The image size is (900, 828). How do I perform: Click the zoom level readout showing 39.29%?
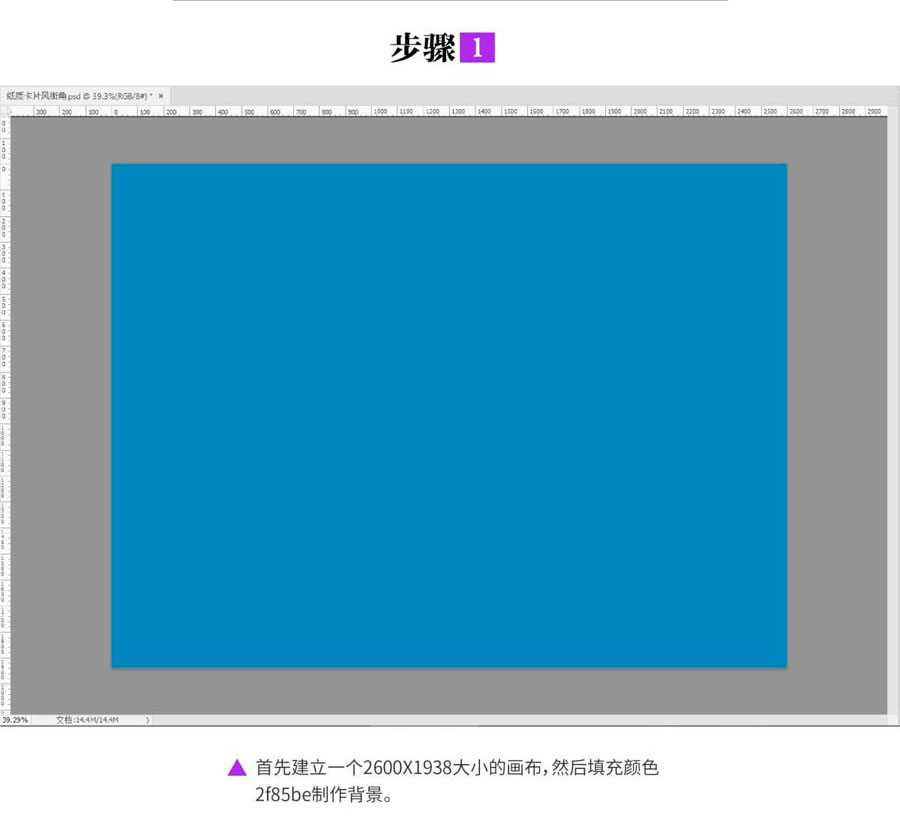coord(16,718)
